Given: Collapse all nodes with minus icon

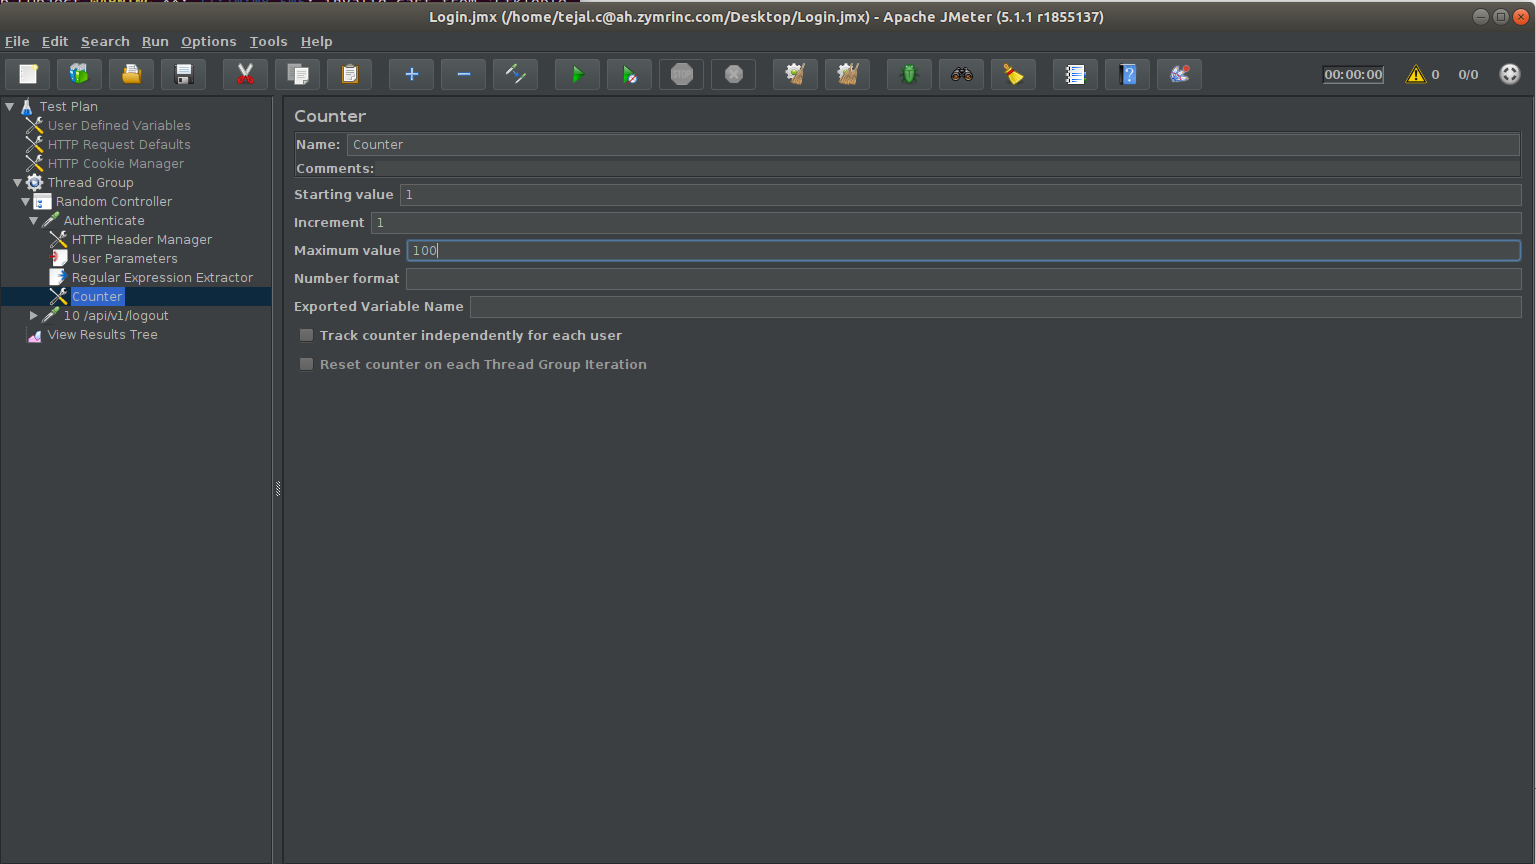Looking at the screenshot, I should 463,74.
